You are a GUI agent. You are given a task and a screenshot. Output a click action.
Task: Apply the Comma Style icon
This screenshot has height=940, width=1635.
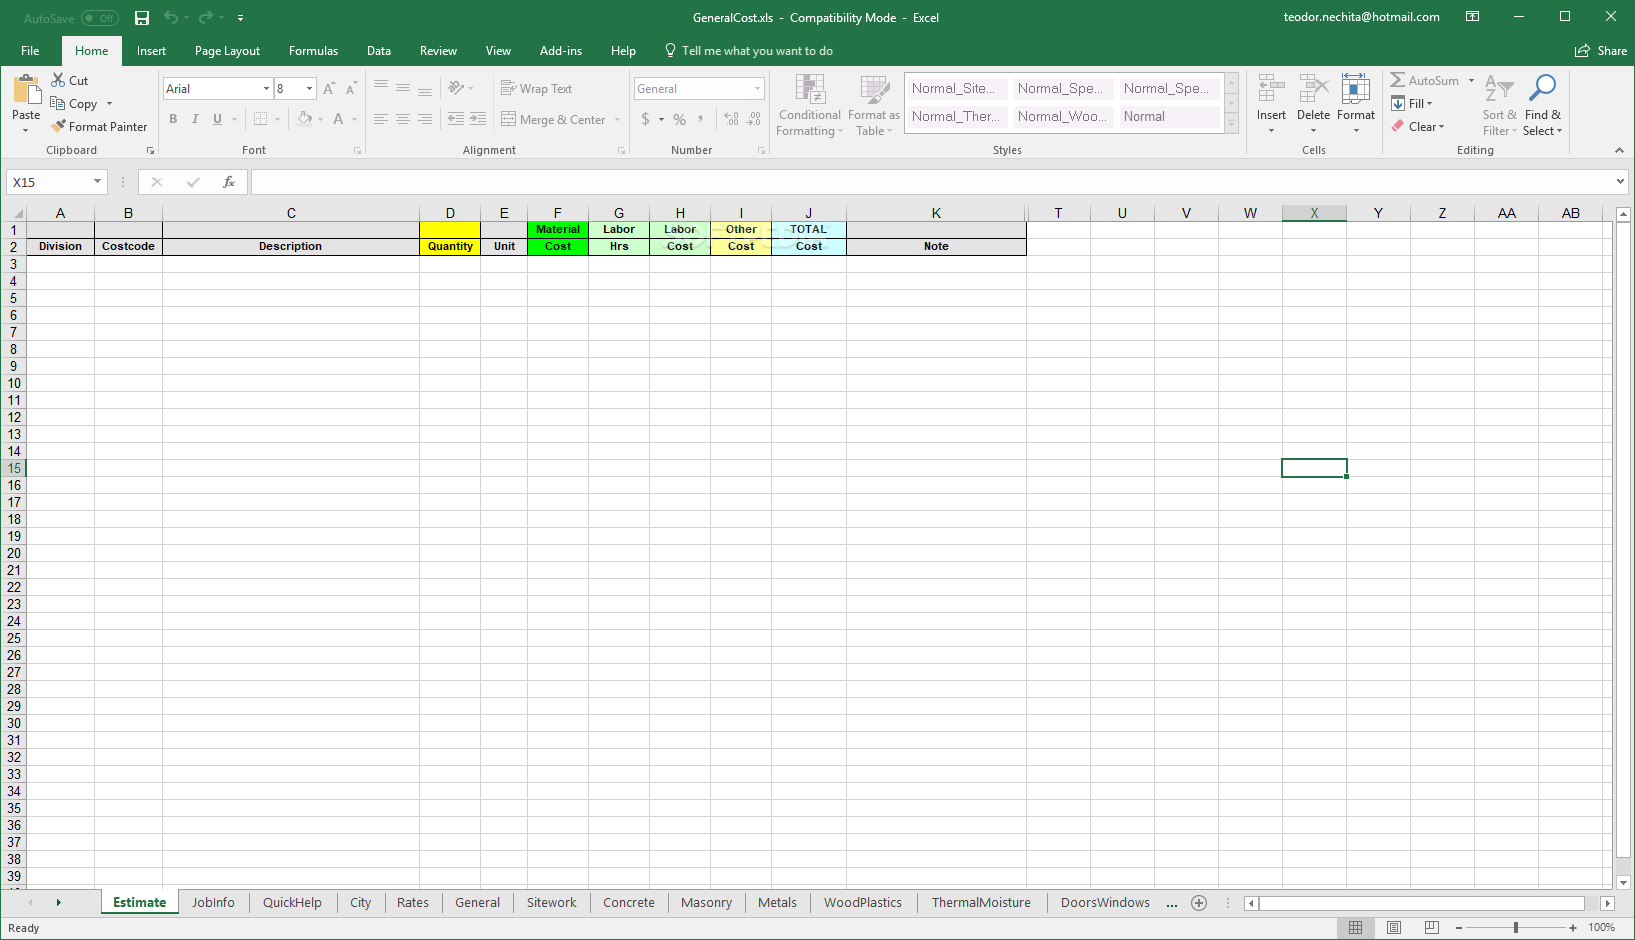click(701, 119)
